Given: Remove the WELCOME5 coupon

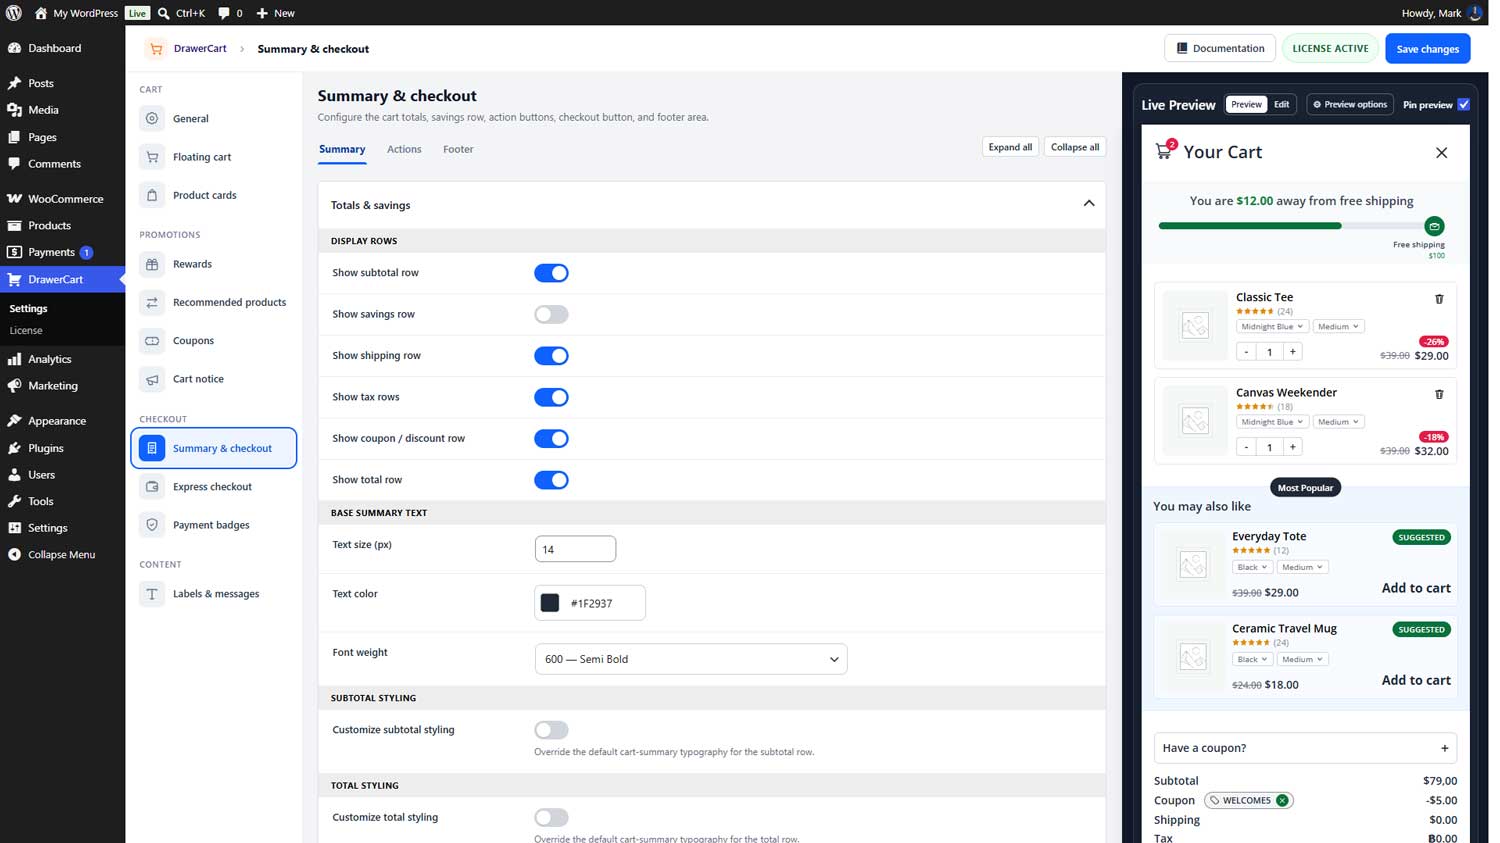Looking at the screenshot, I should 1282,800.
